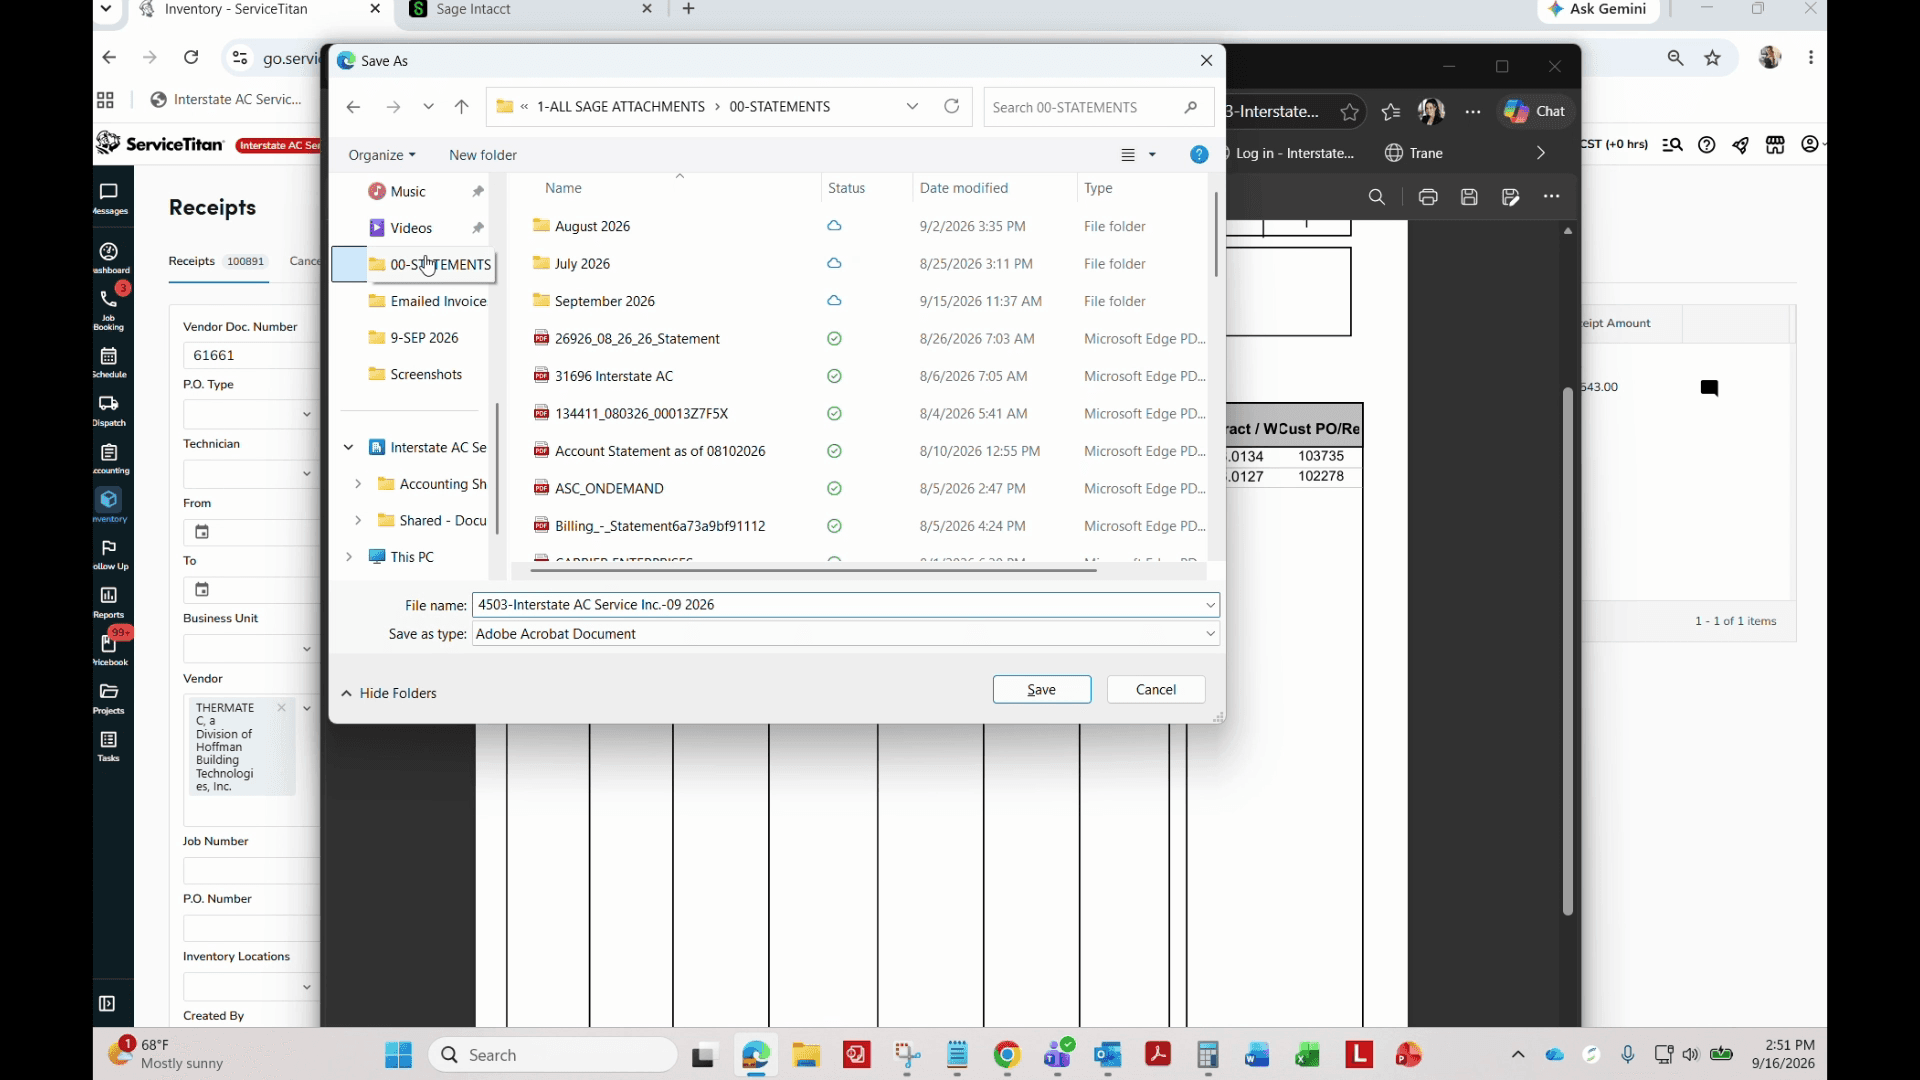The image size is (1920, 1080).
Task: Open Music in the navigation pane
Action: 407,191
